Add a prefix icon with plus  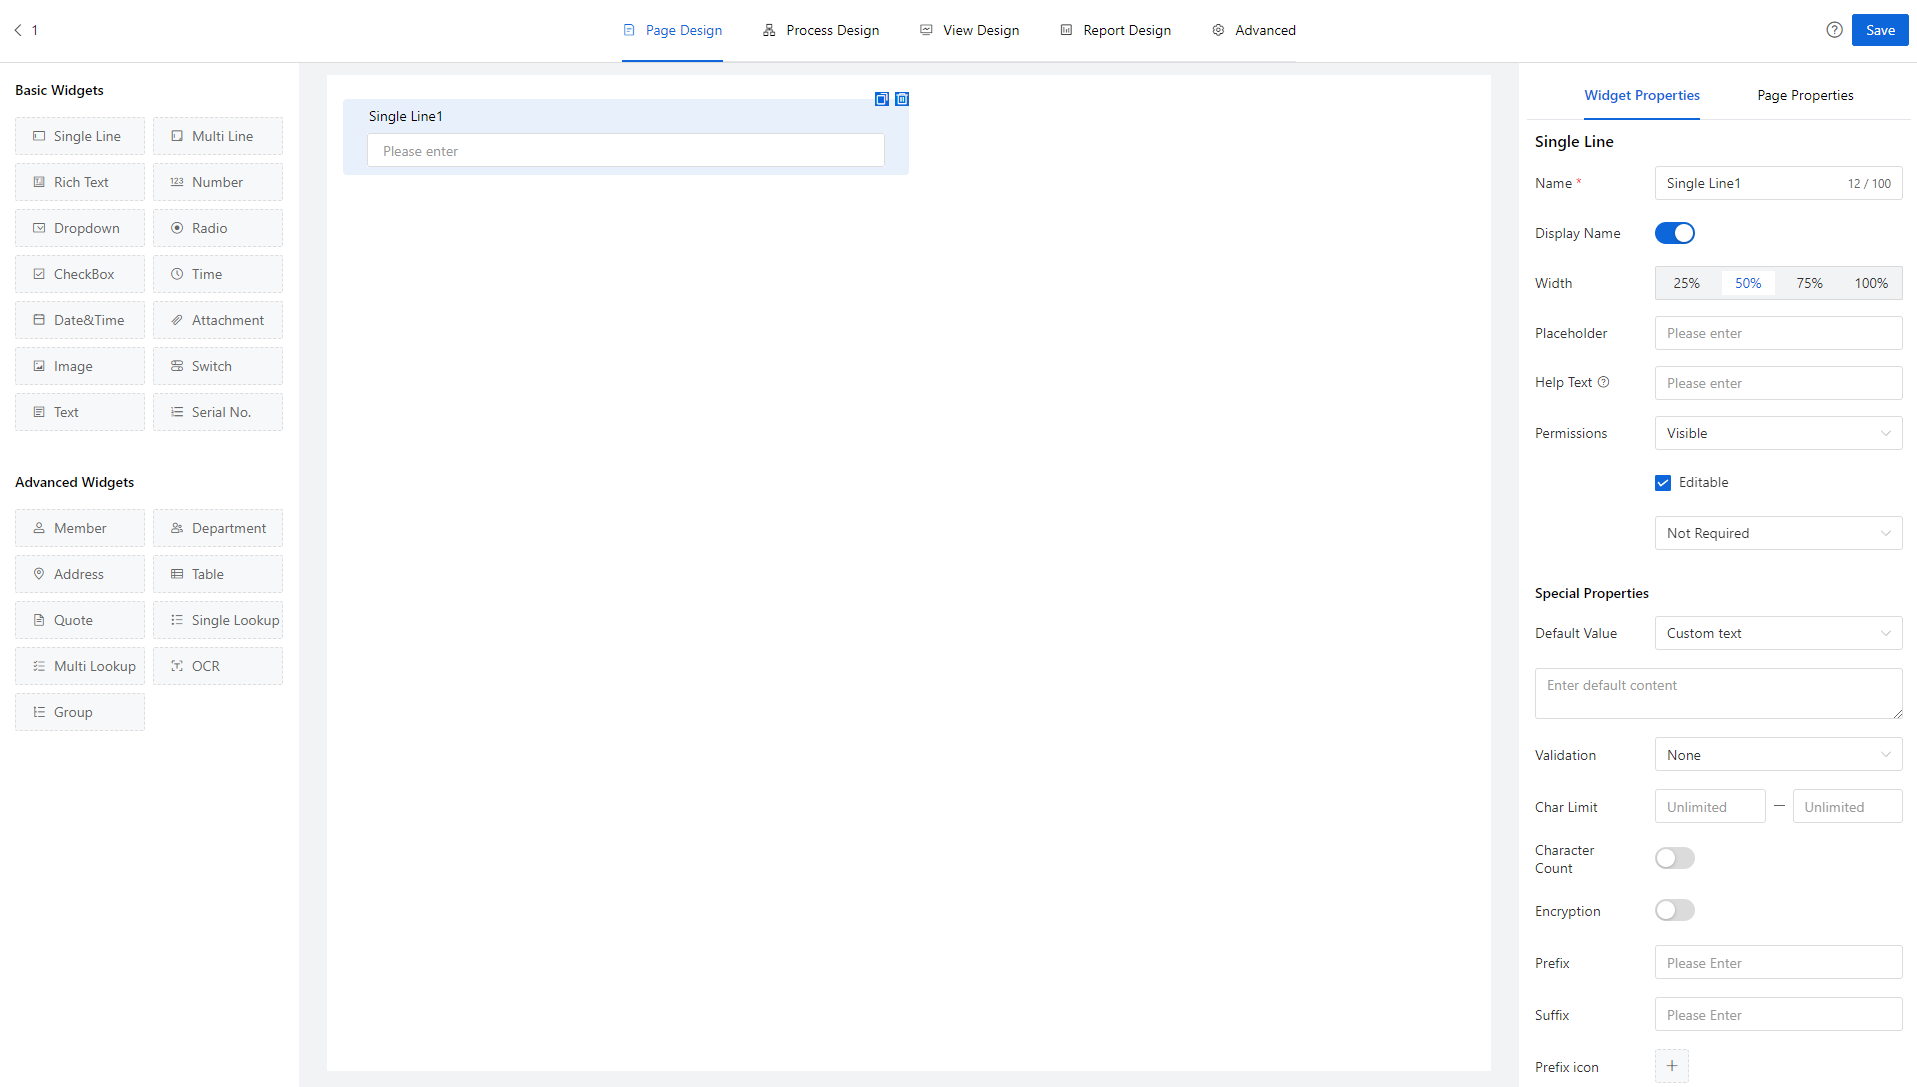(x=1672, y=1066)
